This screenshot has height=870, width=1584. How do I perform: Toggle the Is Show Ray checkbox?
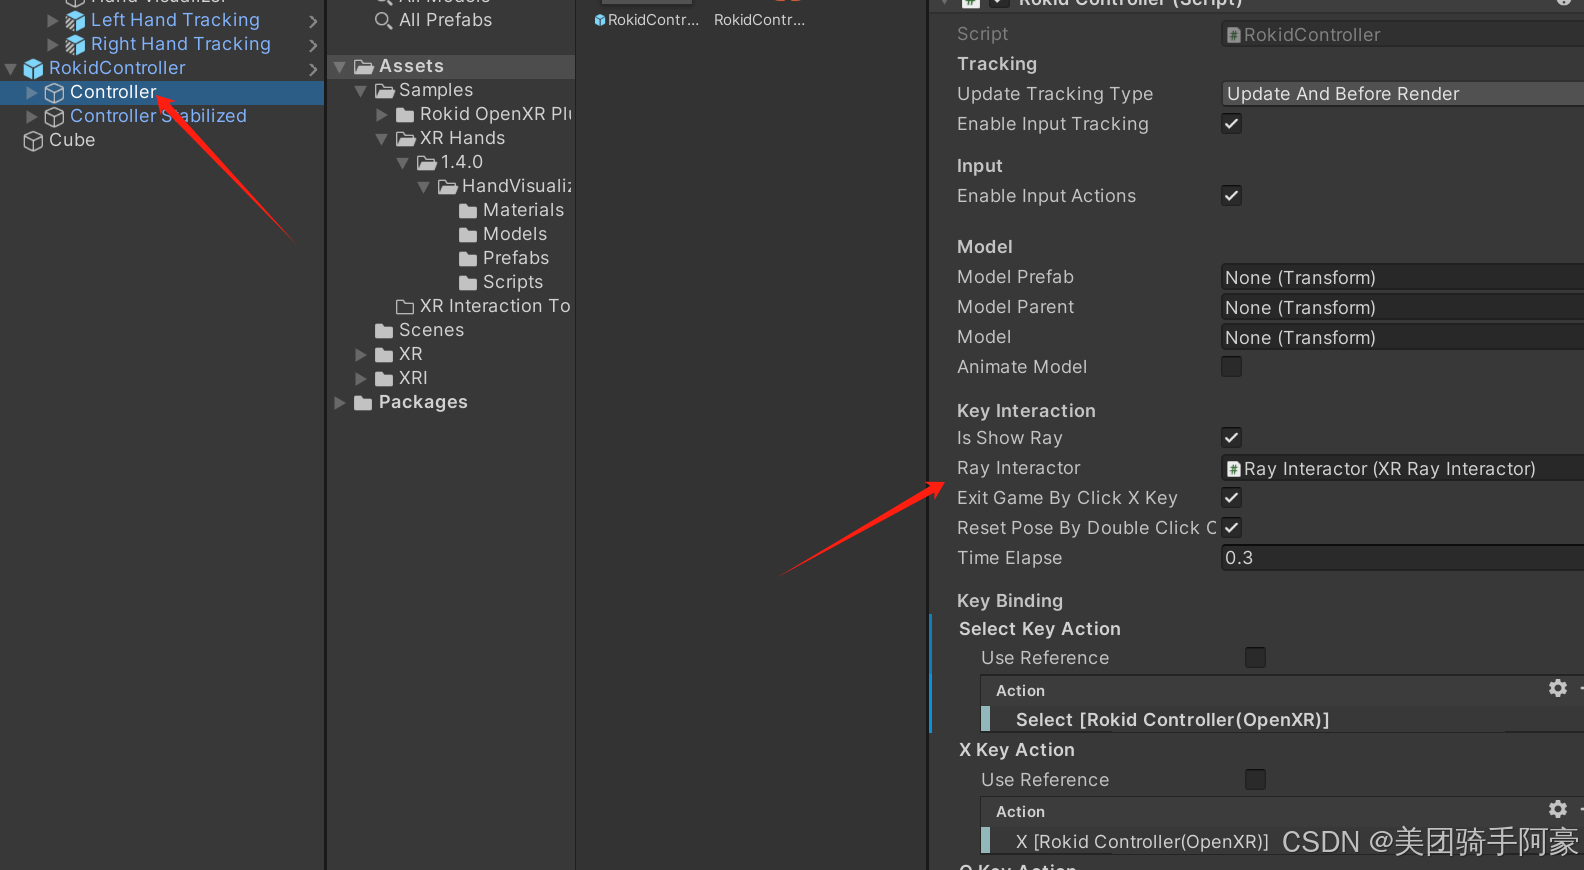point(1232,438)
